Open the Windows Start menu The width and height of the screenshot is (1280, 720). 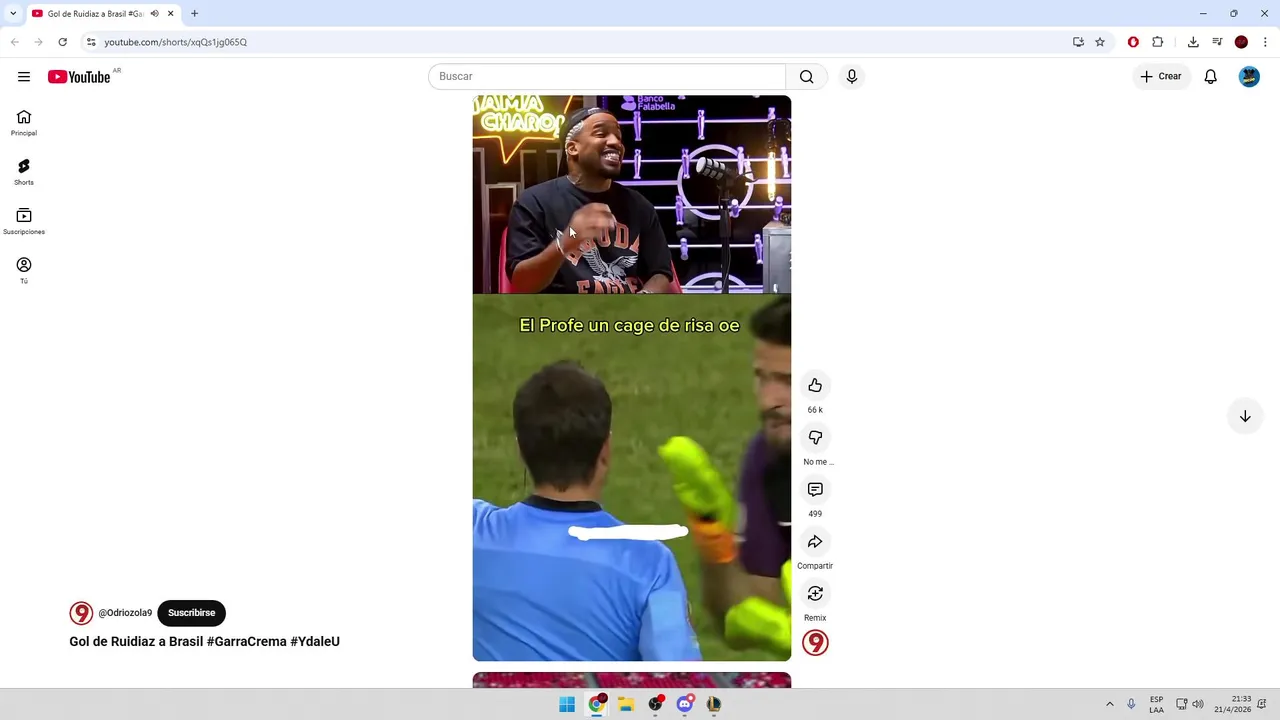point(567,705)
